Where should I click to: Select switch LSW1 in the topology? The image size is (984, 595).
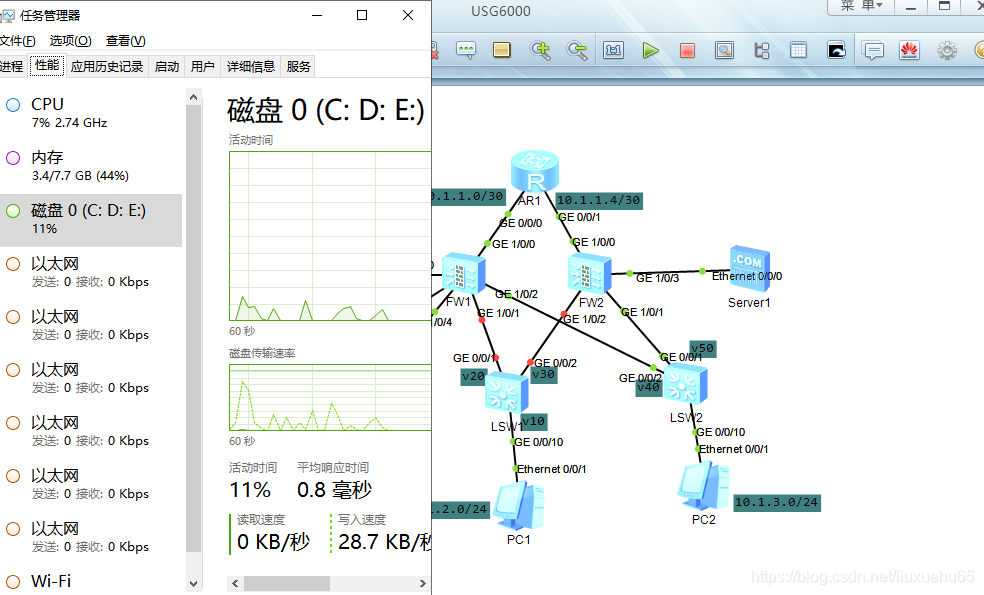[x=506, y=393]
